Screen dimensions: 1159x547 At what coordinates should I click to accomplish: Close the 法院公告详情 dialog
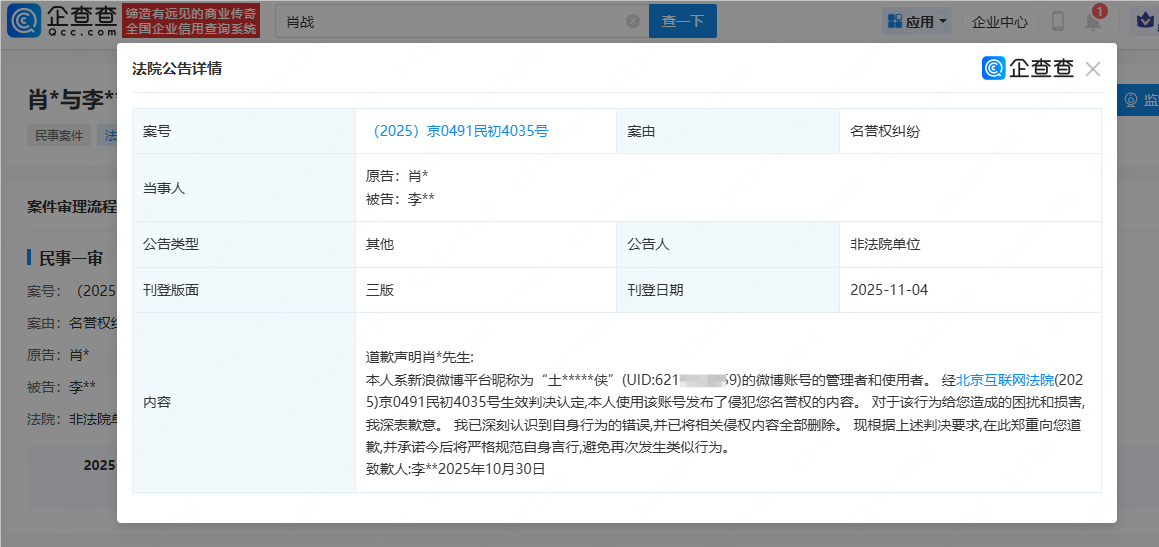click(x=1092, y=69)
